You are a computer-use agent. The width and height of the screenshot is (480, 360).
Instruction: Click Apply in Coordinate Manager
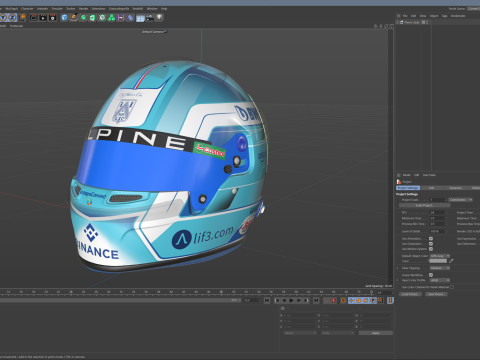point(375,333)
